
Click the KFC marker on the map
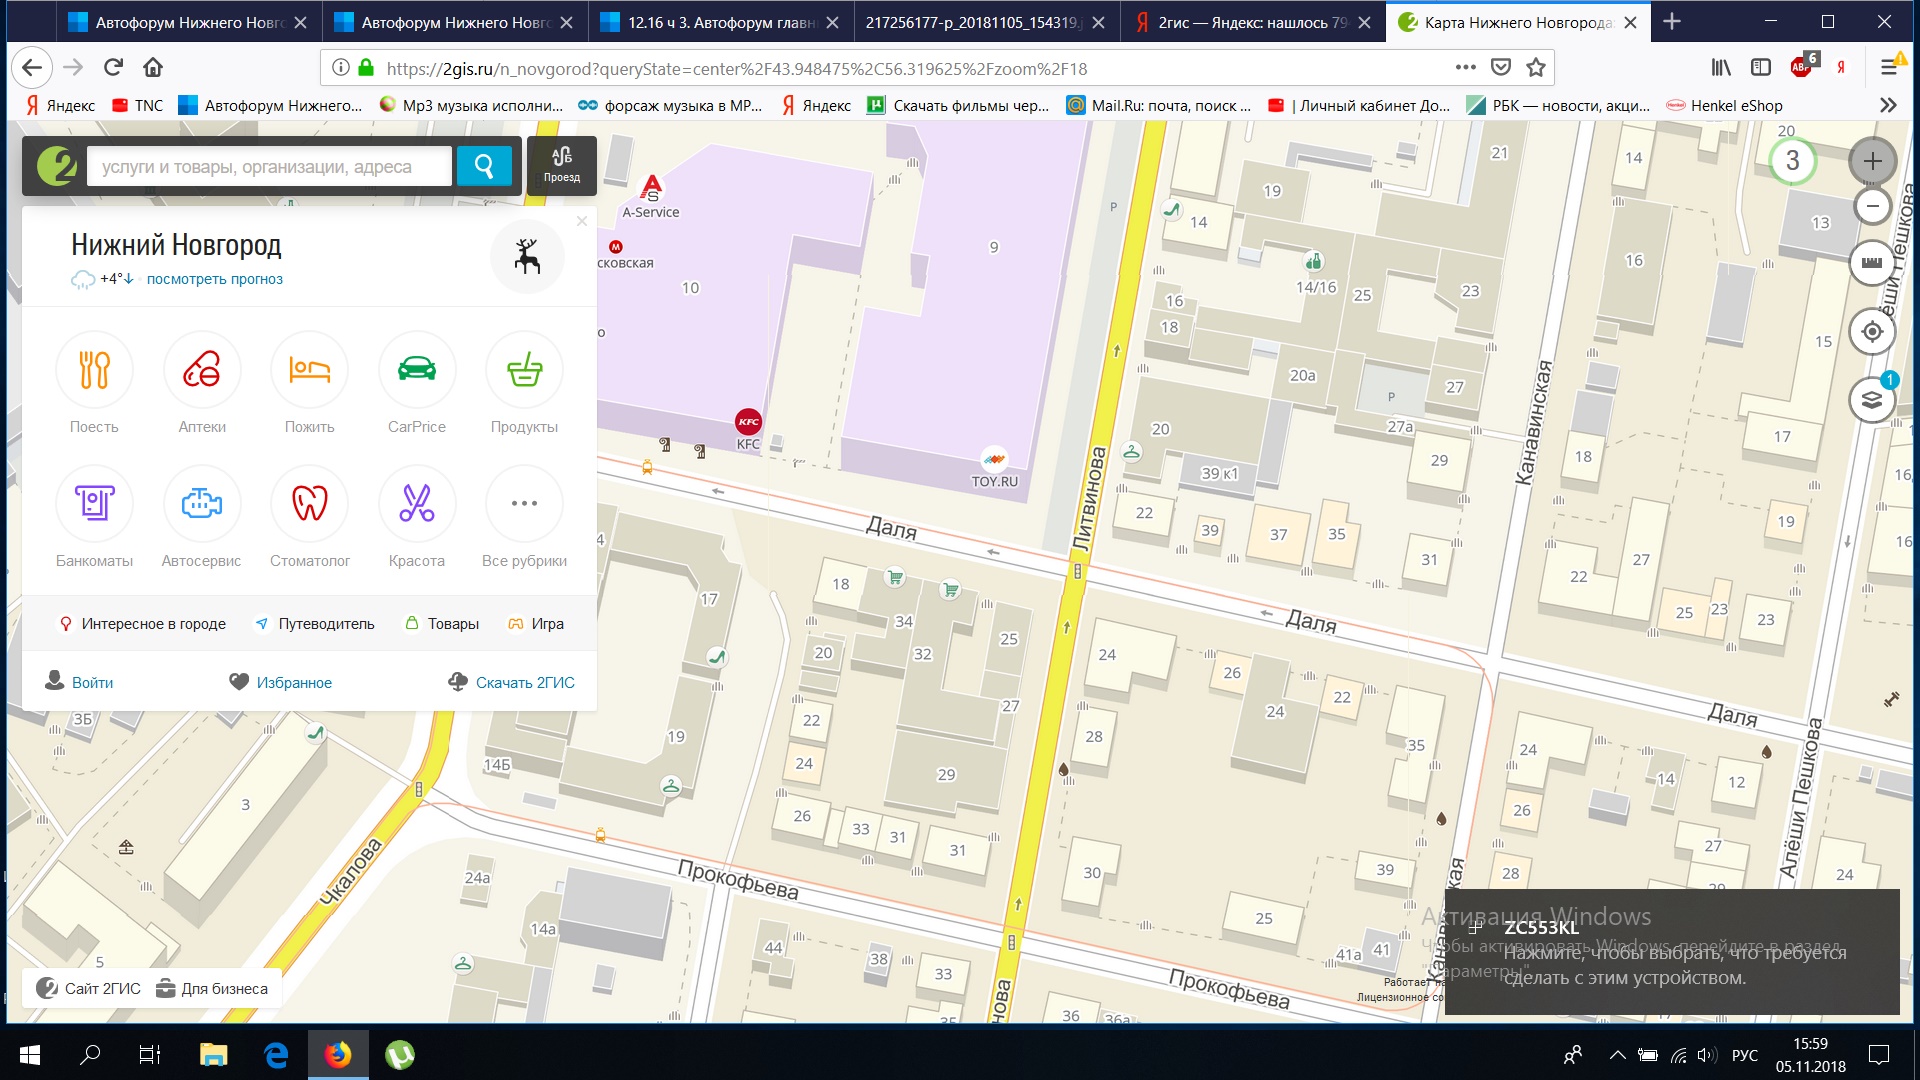[x=748, y=422]
